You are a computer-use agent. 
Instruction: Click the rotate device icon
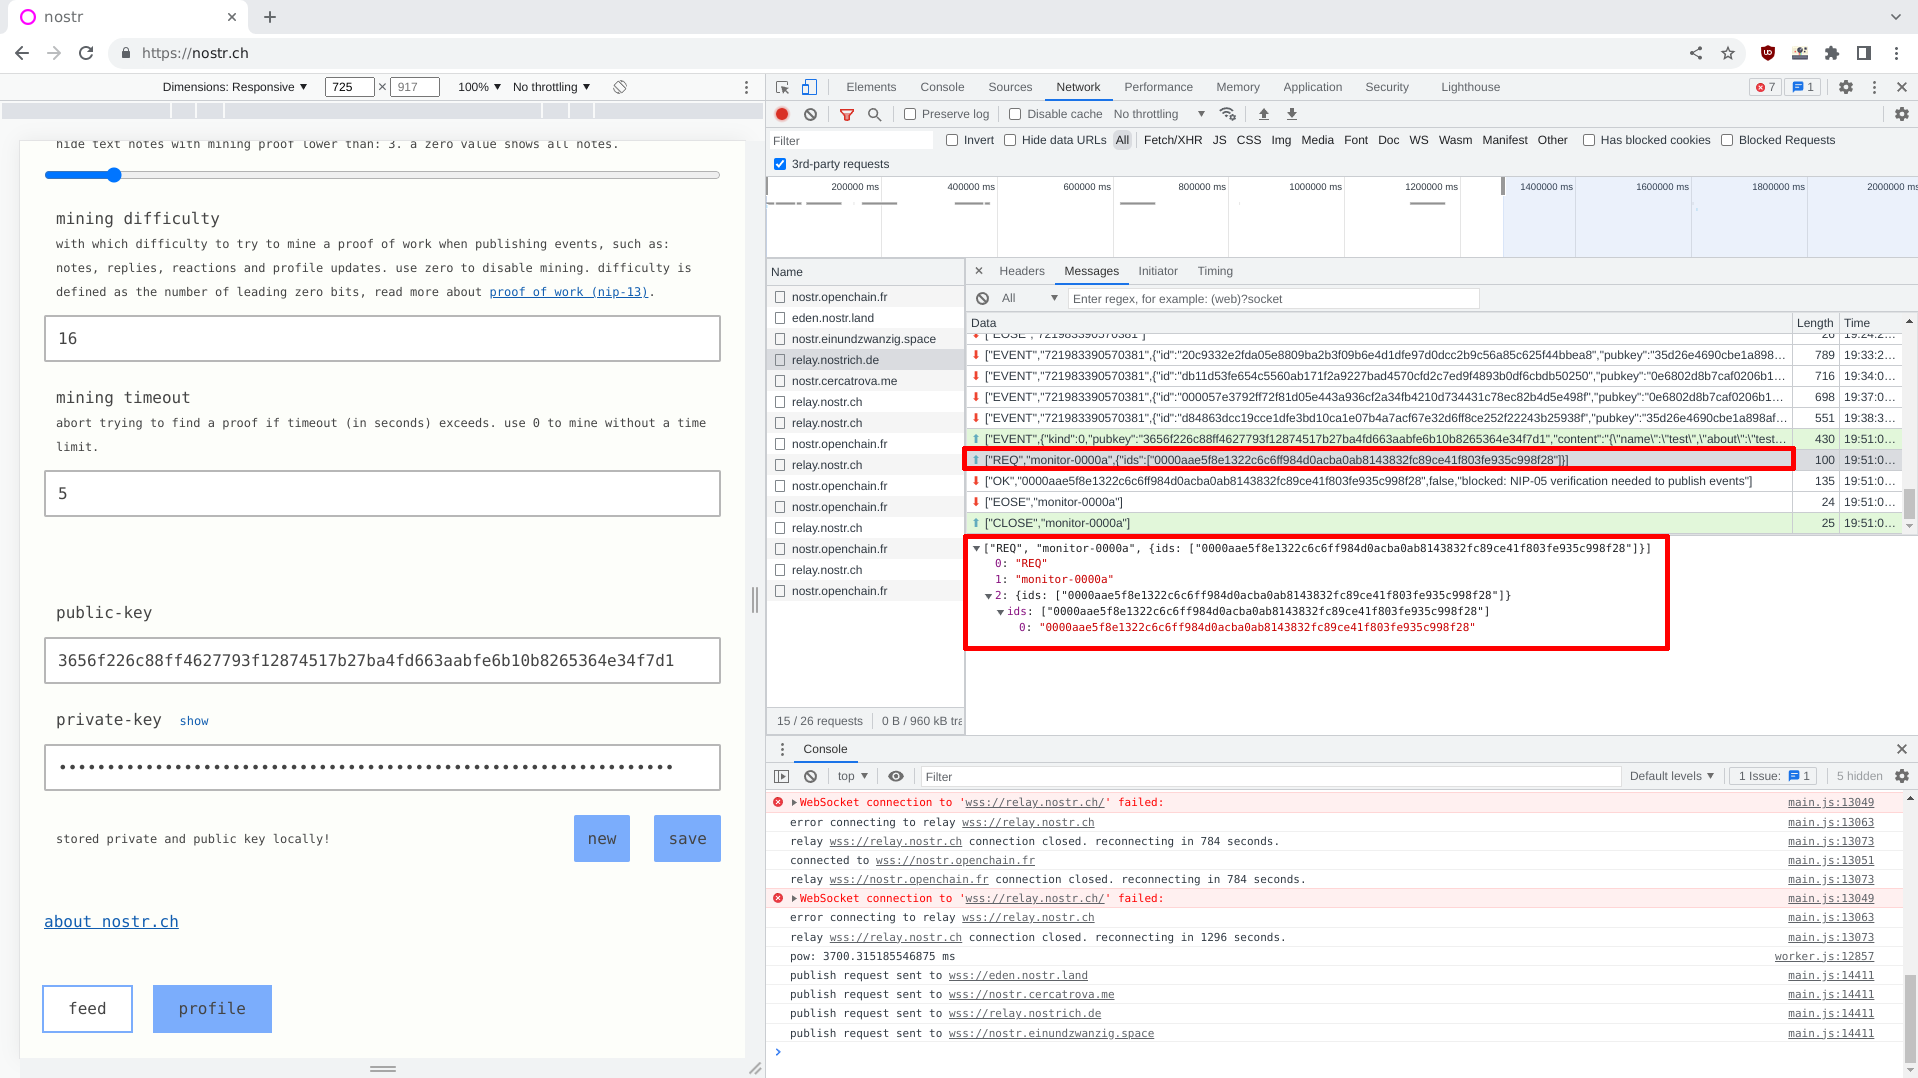(620, 87)
